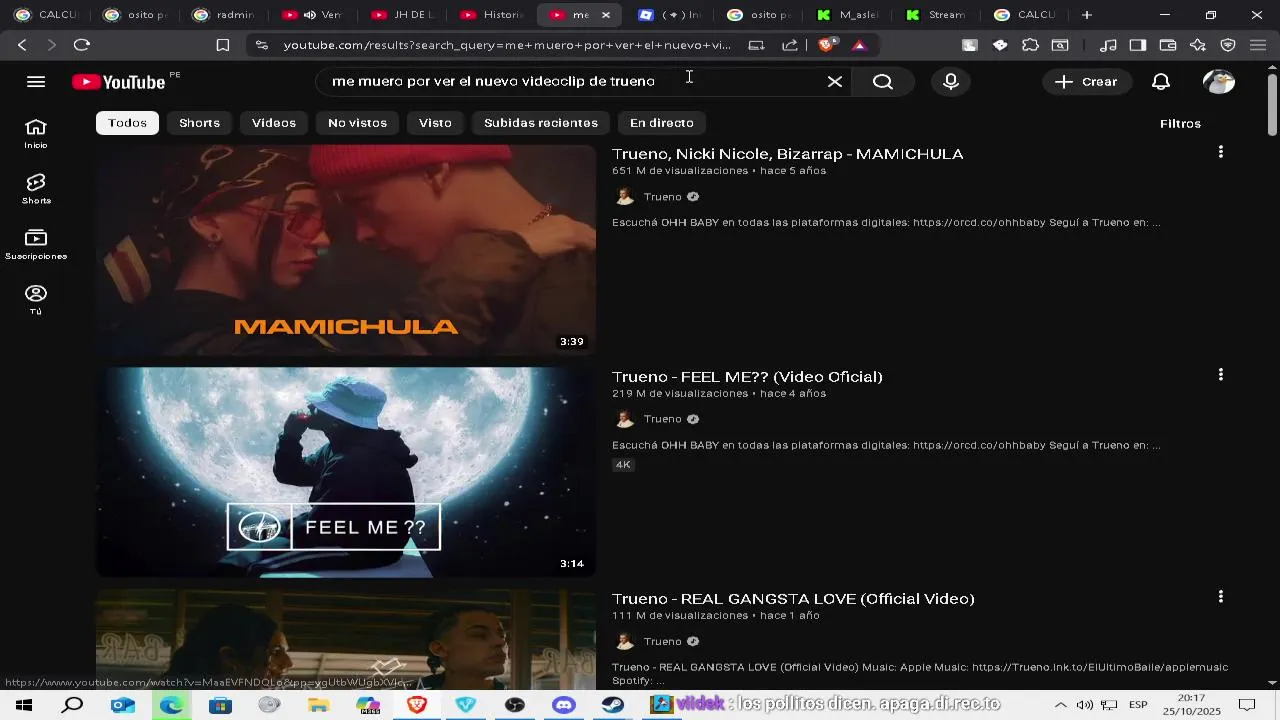Viewport: 1280px width, 720px height.
Task: Grab the page vertical scrollbar thumb
Action: click(1272, 105)
